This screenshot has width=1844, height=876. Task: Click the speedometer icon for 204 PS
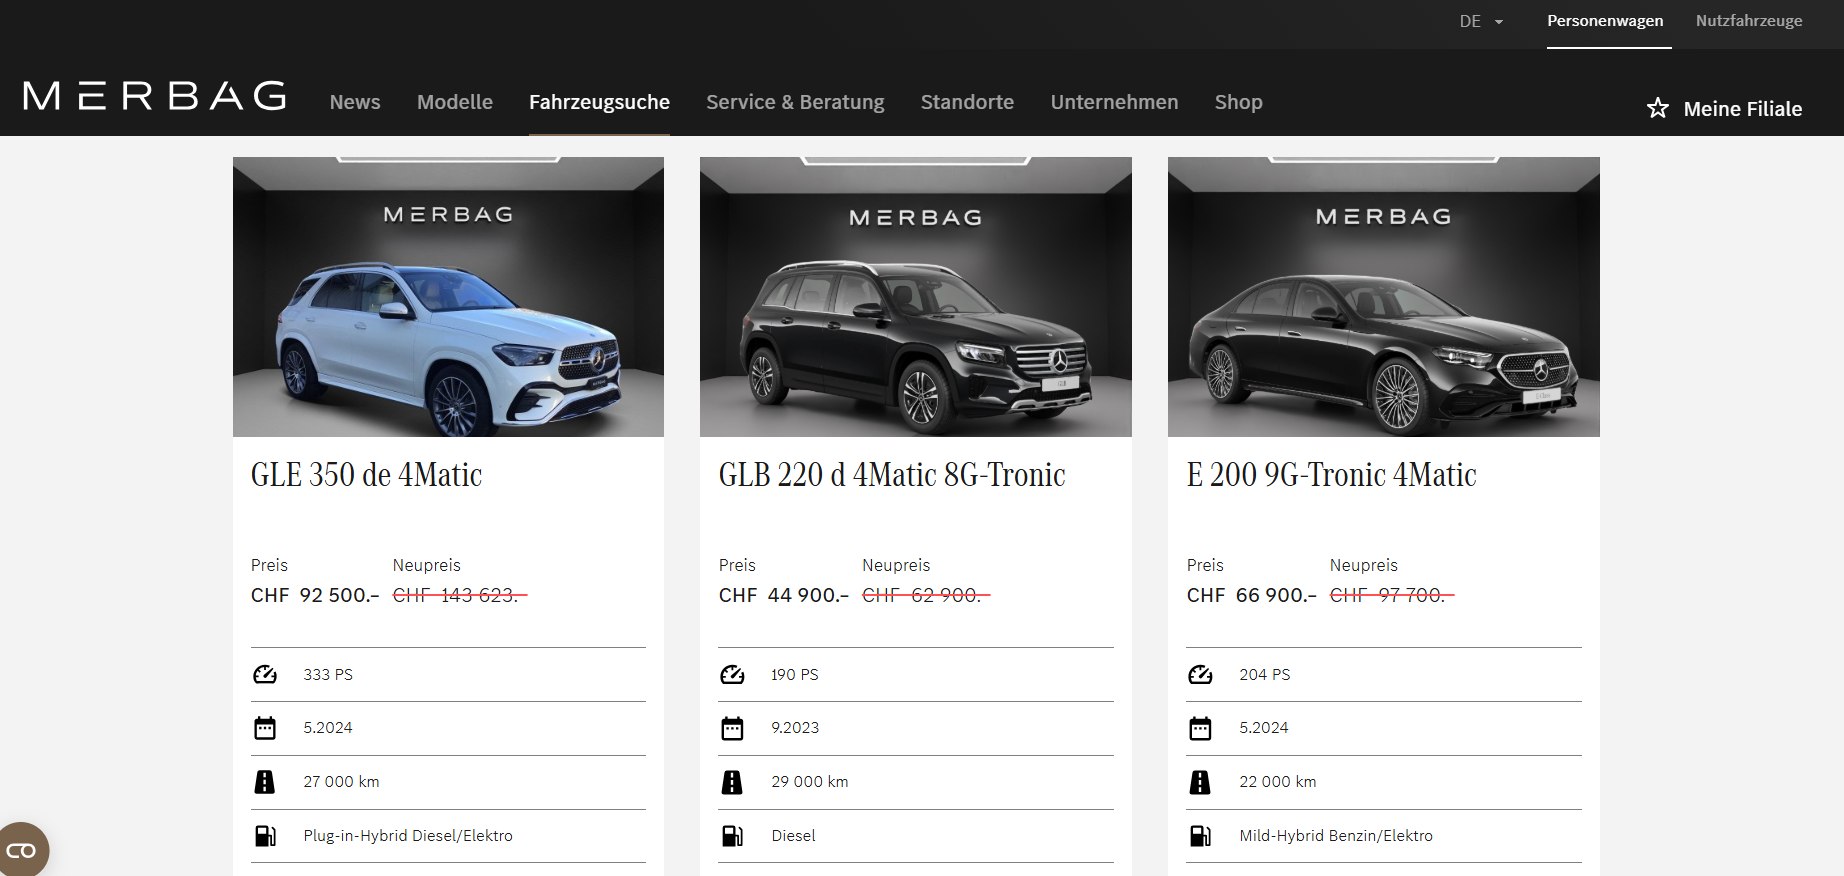pos(1200,675)
